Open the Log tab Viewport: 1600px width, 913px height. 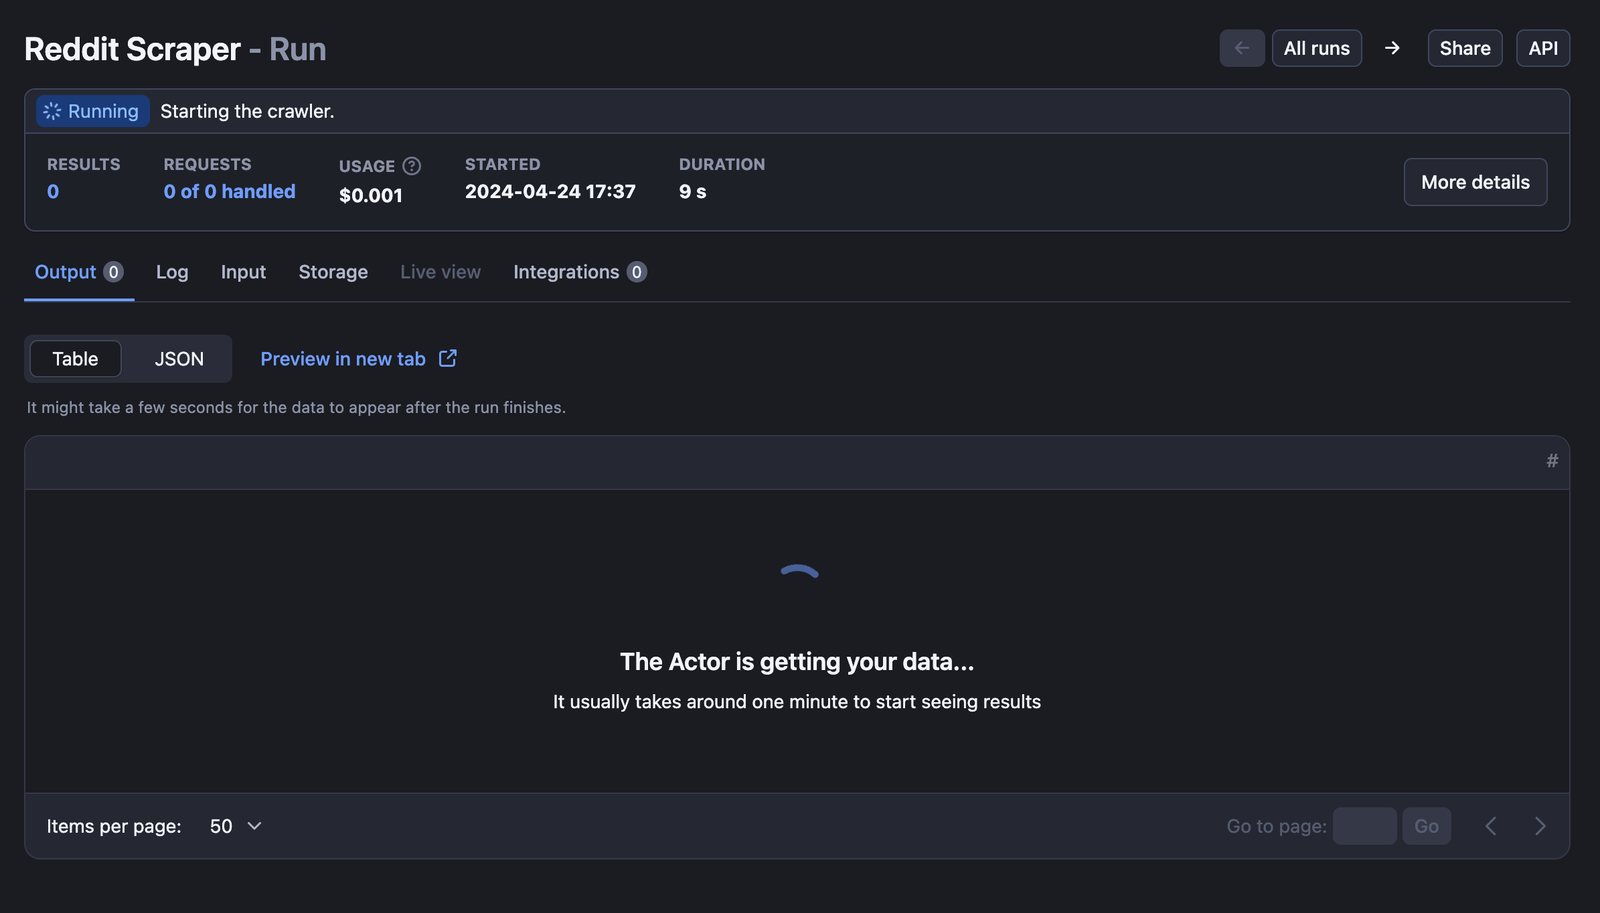(172, 272)
